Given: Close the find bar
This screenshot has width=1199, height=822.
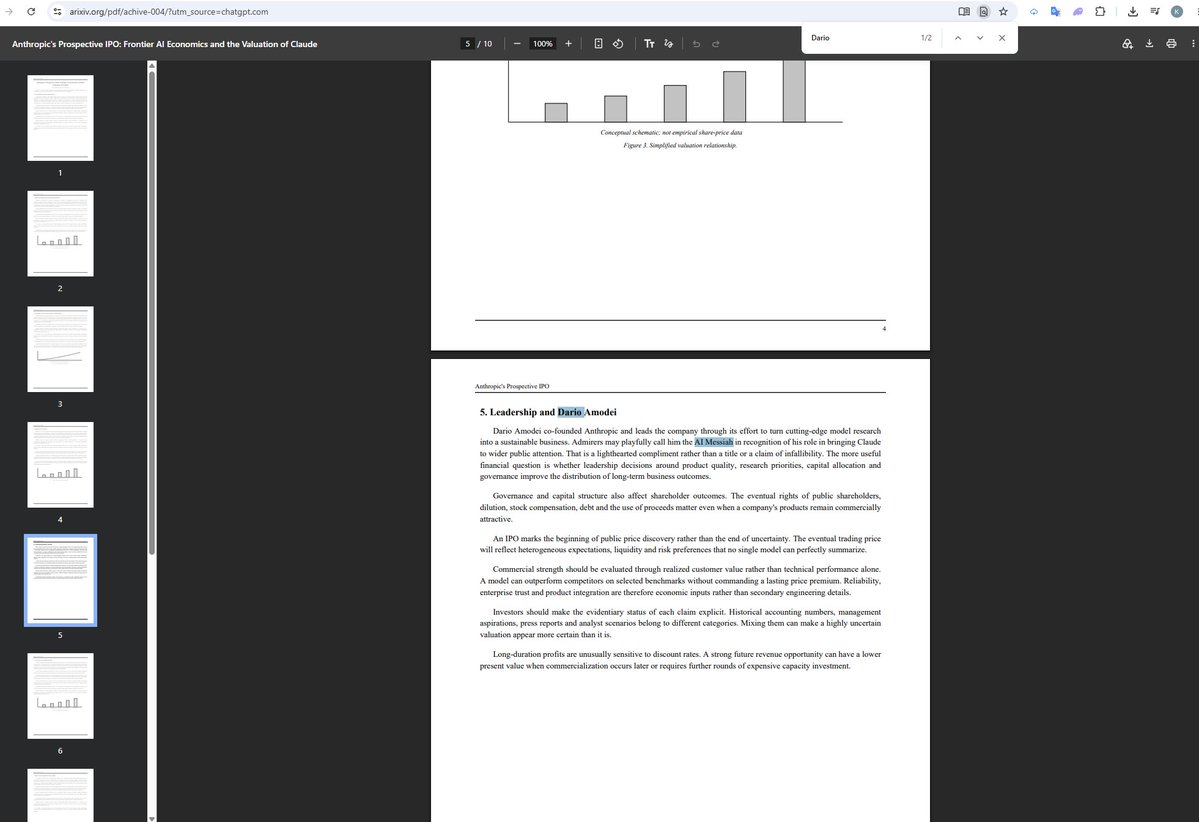Looking at the screenshot, I should point(1002,37).
